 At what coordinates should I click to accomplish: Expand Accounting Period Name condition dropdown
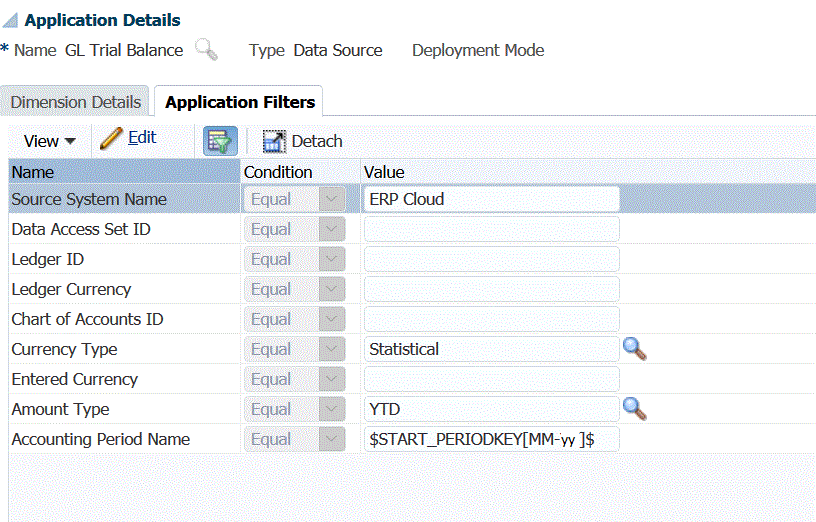click(x=330, y=439)
